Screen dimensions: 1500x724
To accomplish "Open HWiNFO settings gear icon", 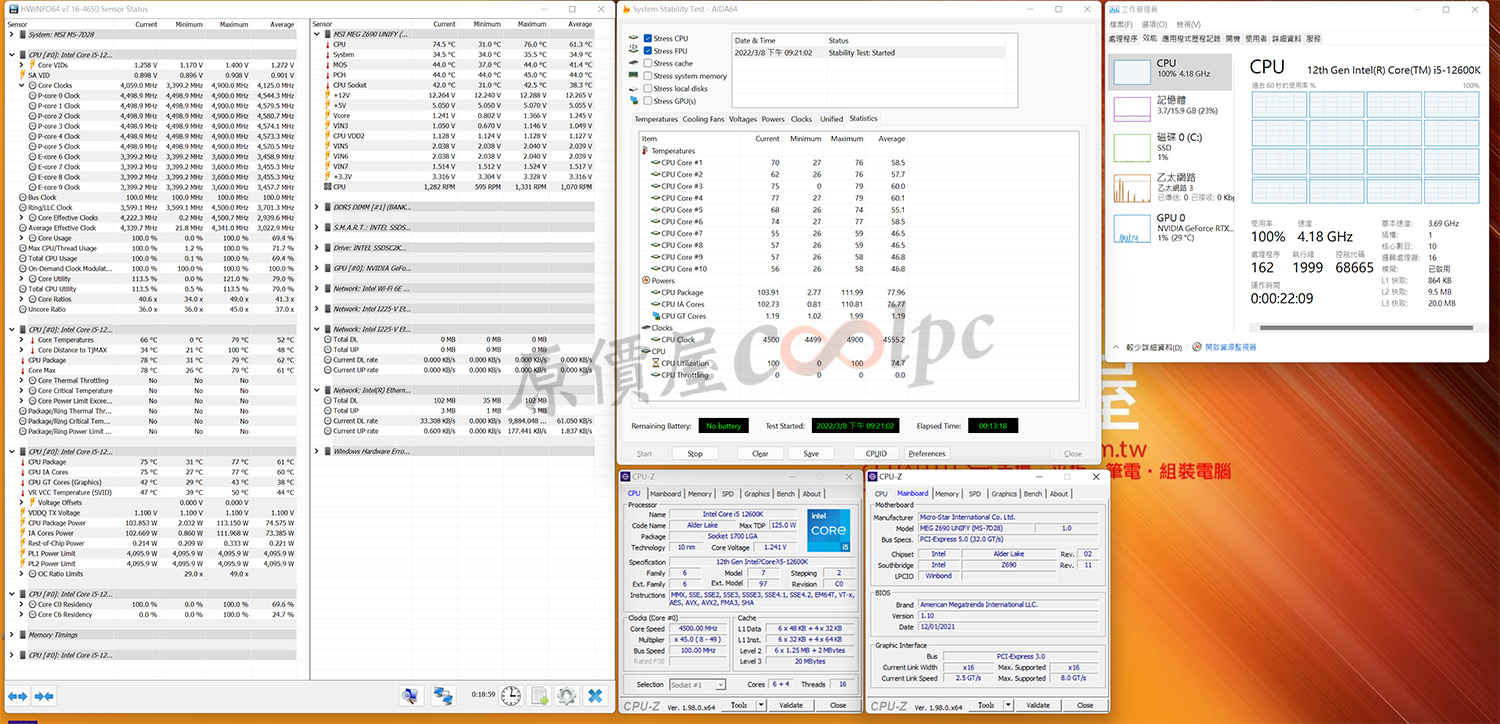I will coord(567,695).
